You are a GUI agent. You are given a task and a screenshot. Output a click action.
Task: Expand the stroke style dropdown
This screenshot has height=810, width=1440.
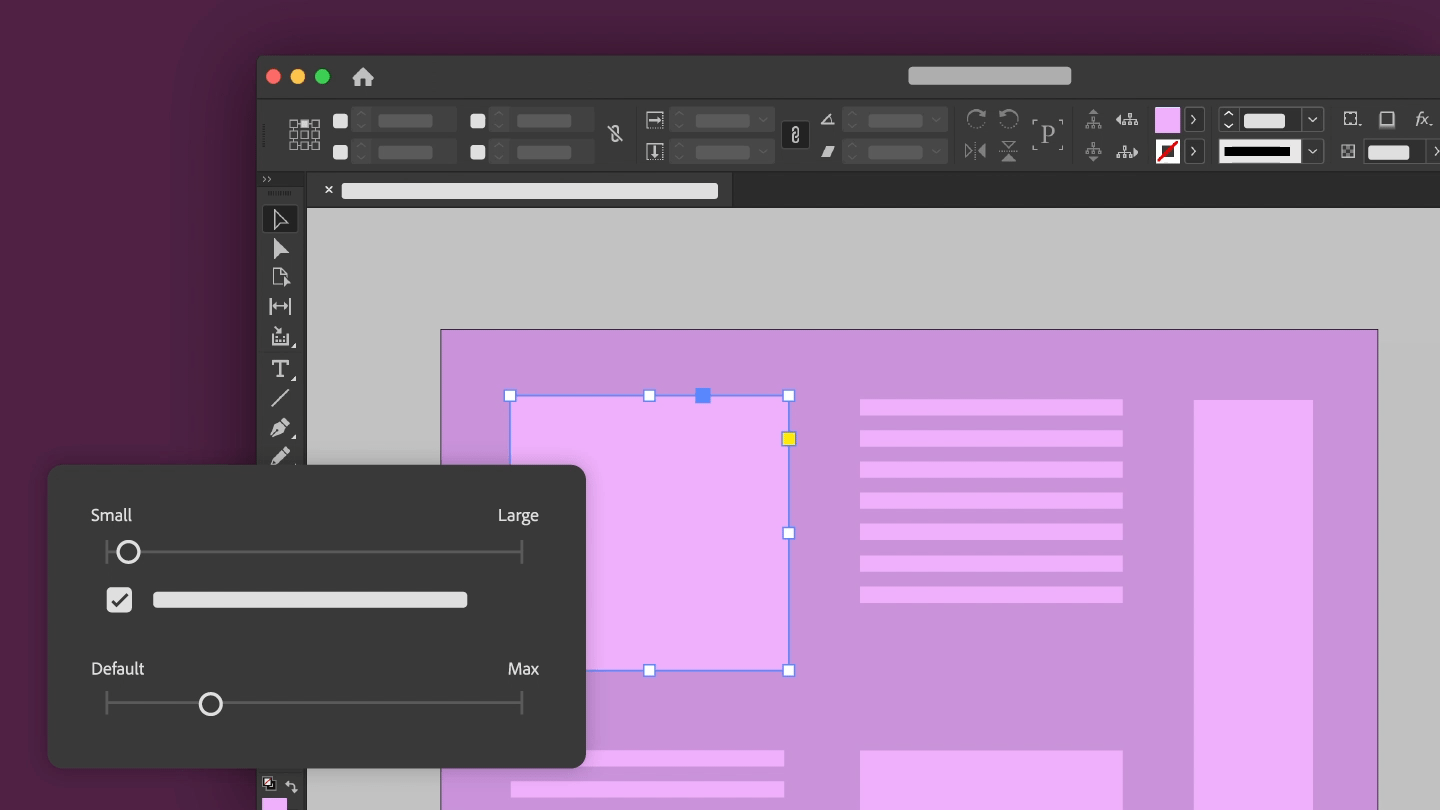click(1311, 151)
